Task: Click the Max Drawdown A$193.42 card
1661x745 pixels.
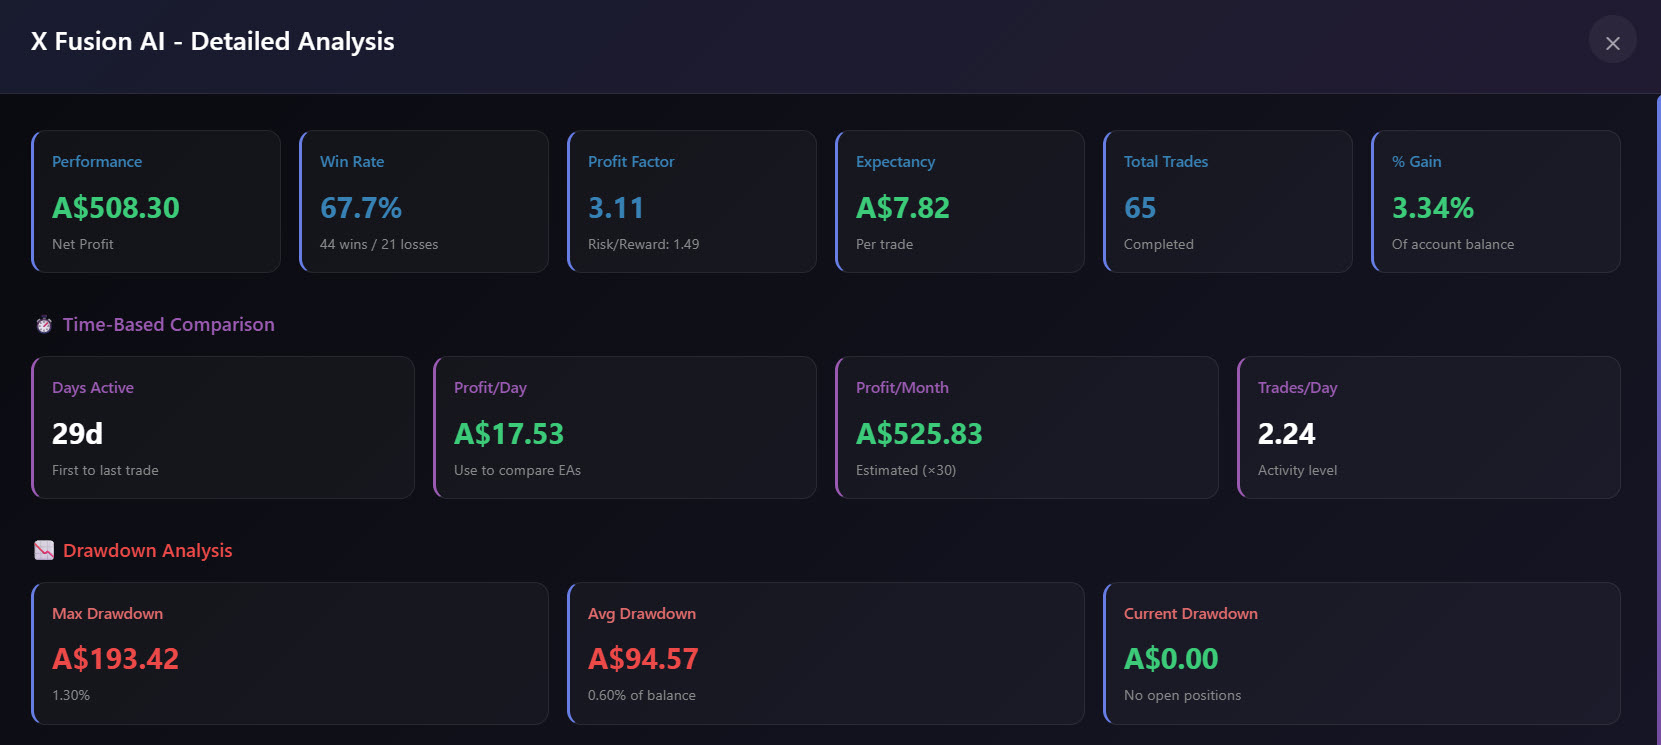Action: pos(290,653)
